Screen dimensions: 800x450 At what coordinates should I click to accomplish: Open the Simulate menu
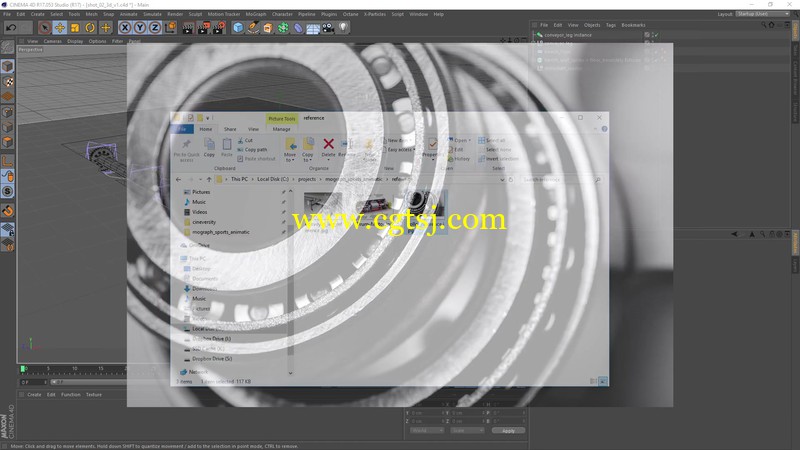pos(152,14)
